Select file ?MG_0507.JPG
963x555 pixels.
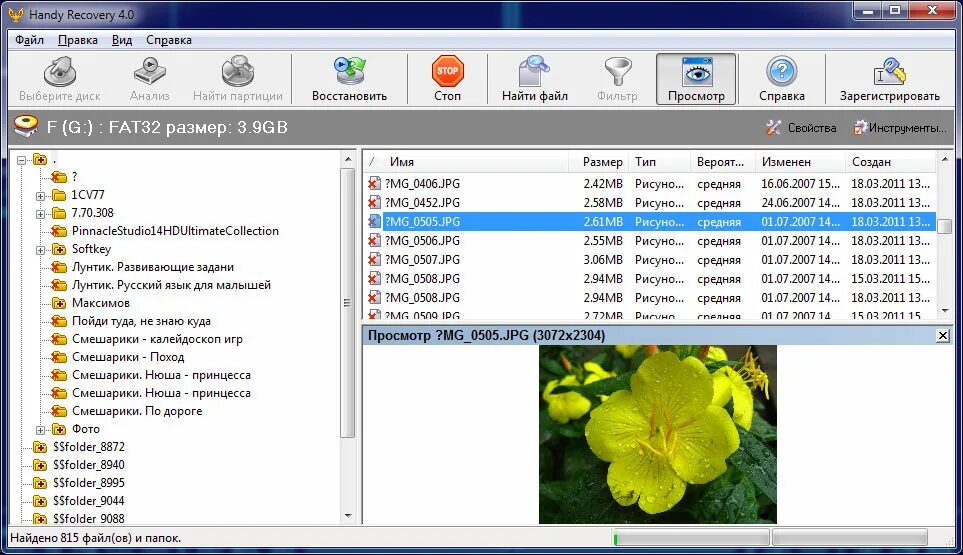tap(422, 260)
